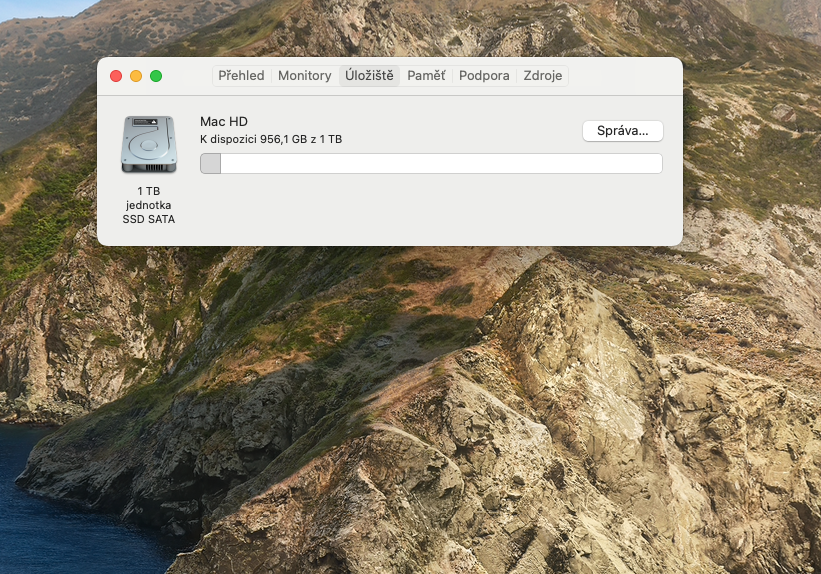Click the '1 TB jednotka SSD SATA' label
Image resolution: width=821 pixels, height=574 pixels.
[149, 205]
